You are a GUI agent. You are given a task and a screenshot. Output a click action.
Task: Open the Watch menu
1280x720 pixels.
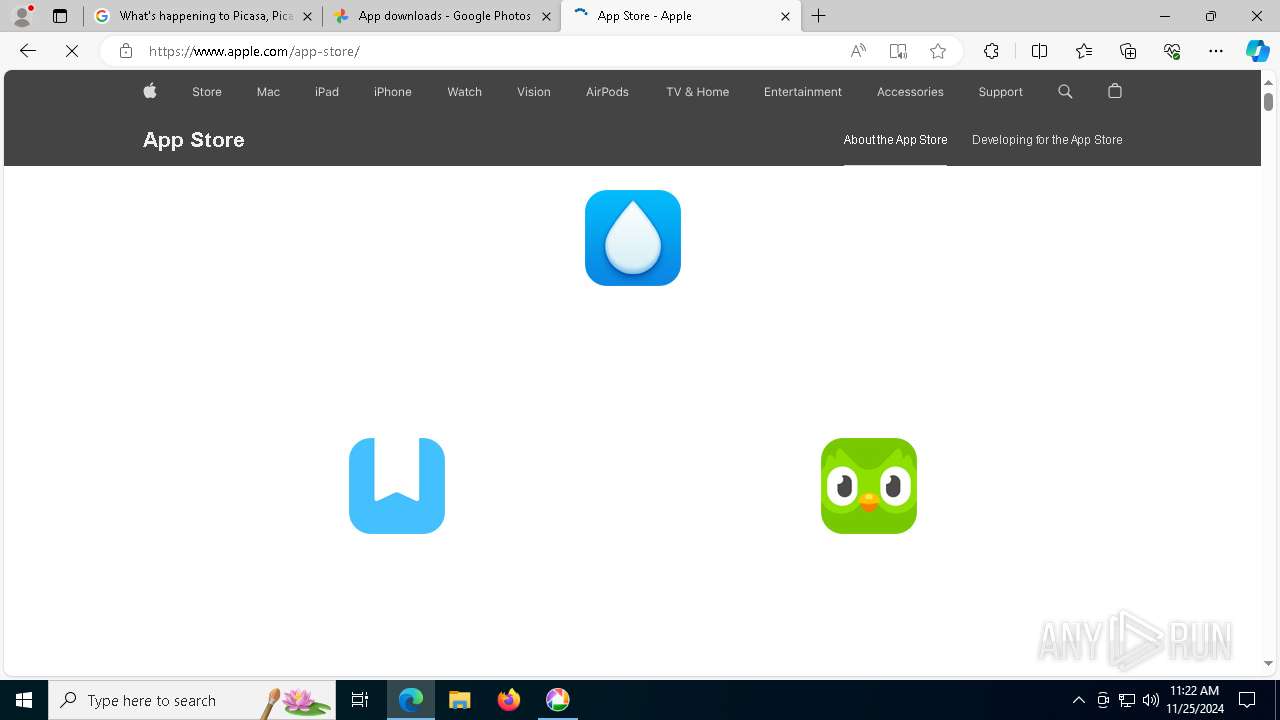[x=464, y=91]
